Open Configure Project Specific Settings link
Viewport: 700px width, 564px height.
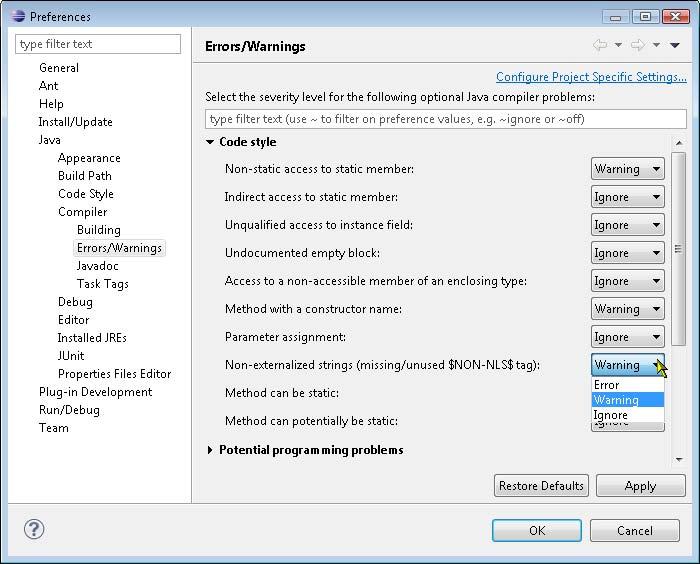[591, 77]
